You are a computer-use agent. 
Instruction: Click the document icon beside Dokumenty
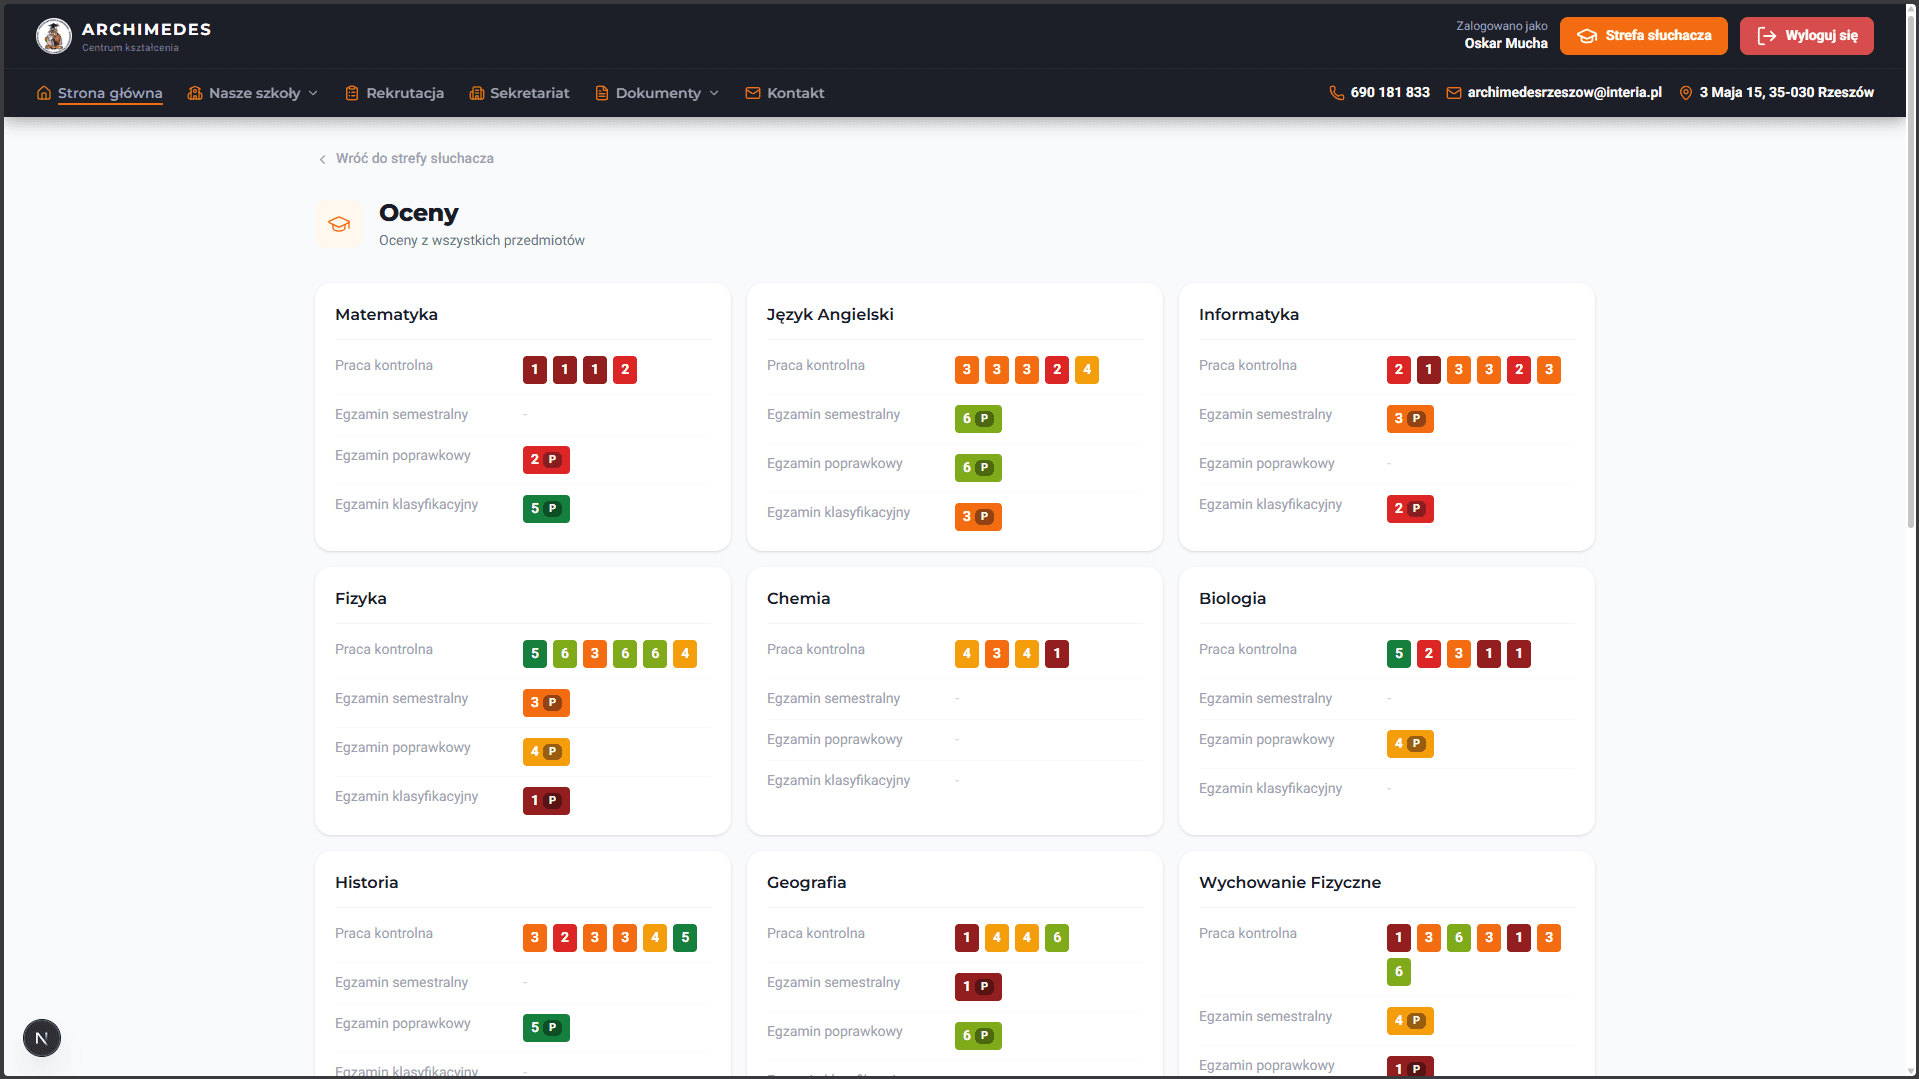click(602, 93)
